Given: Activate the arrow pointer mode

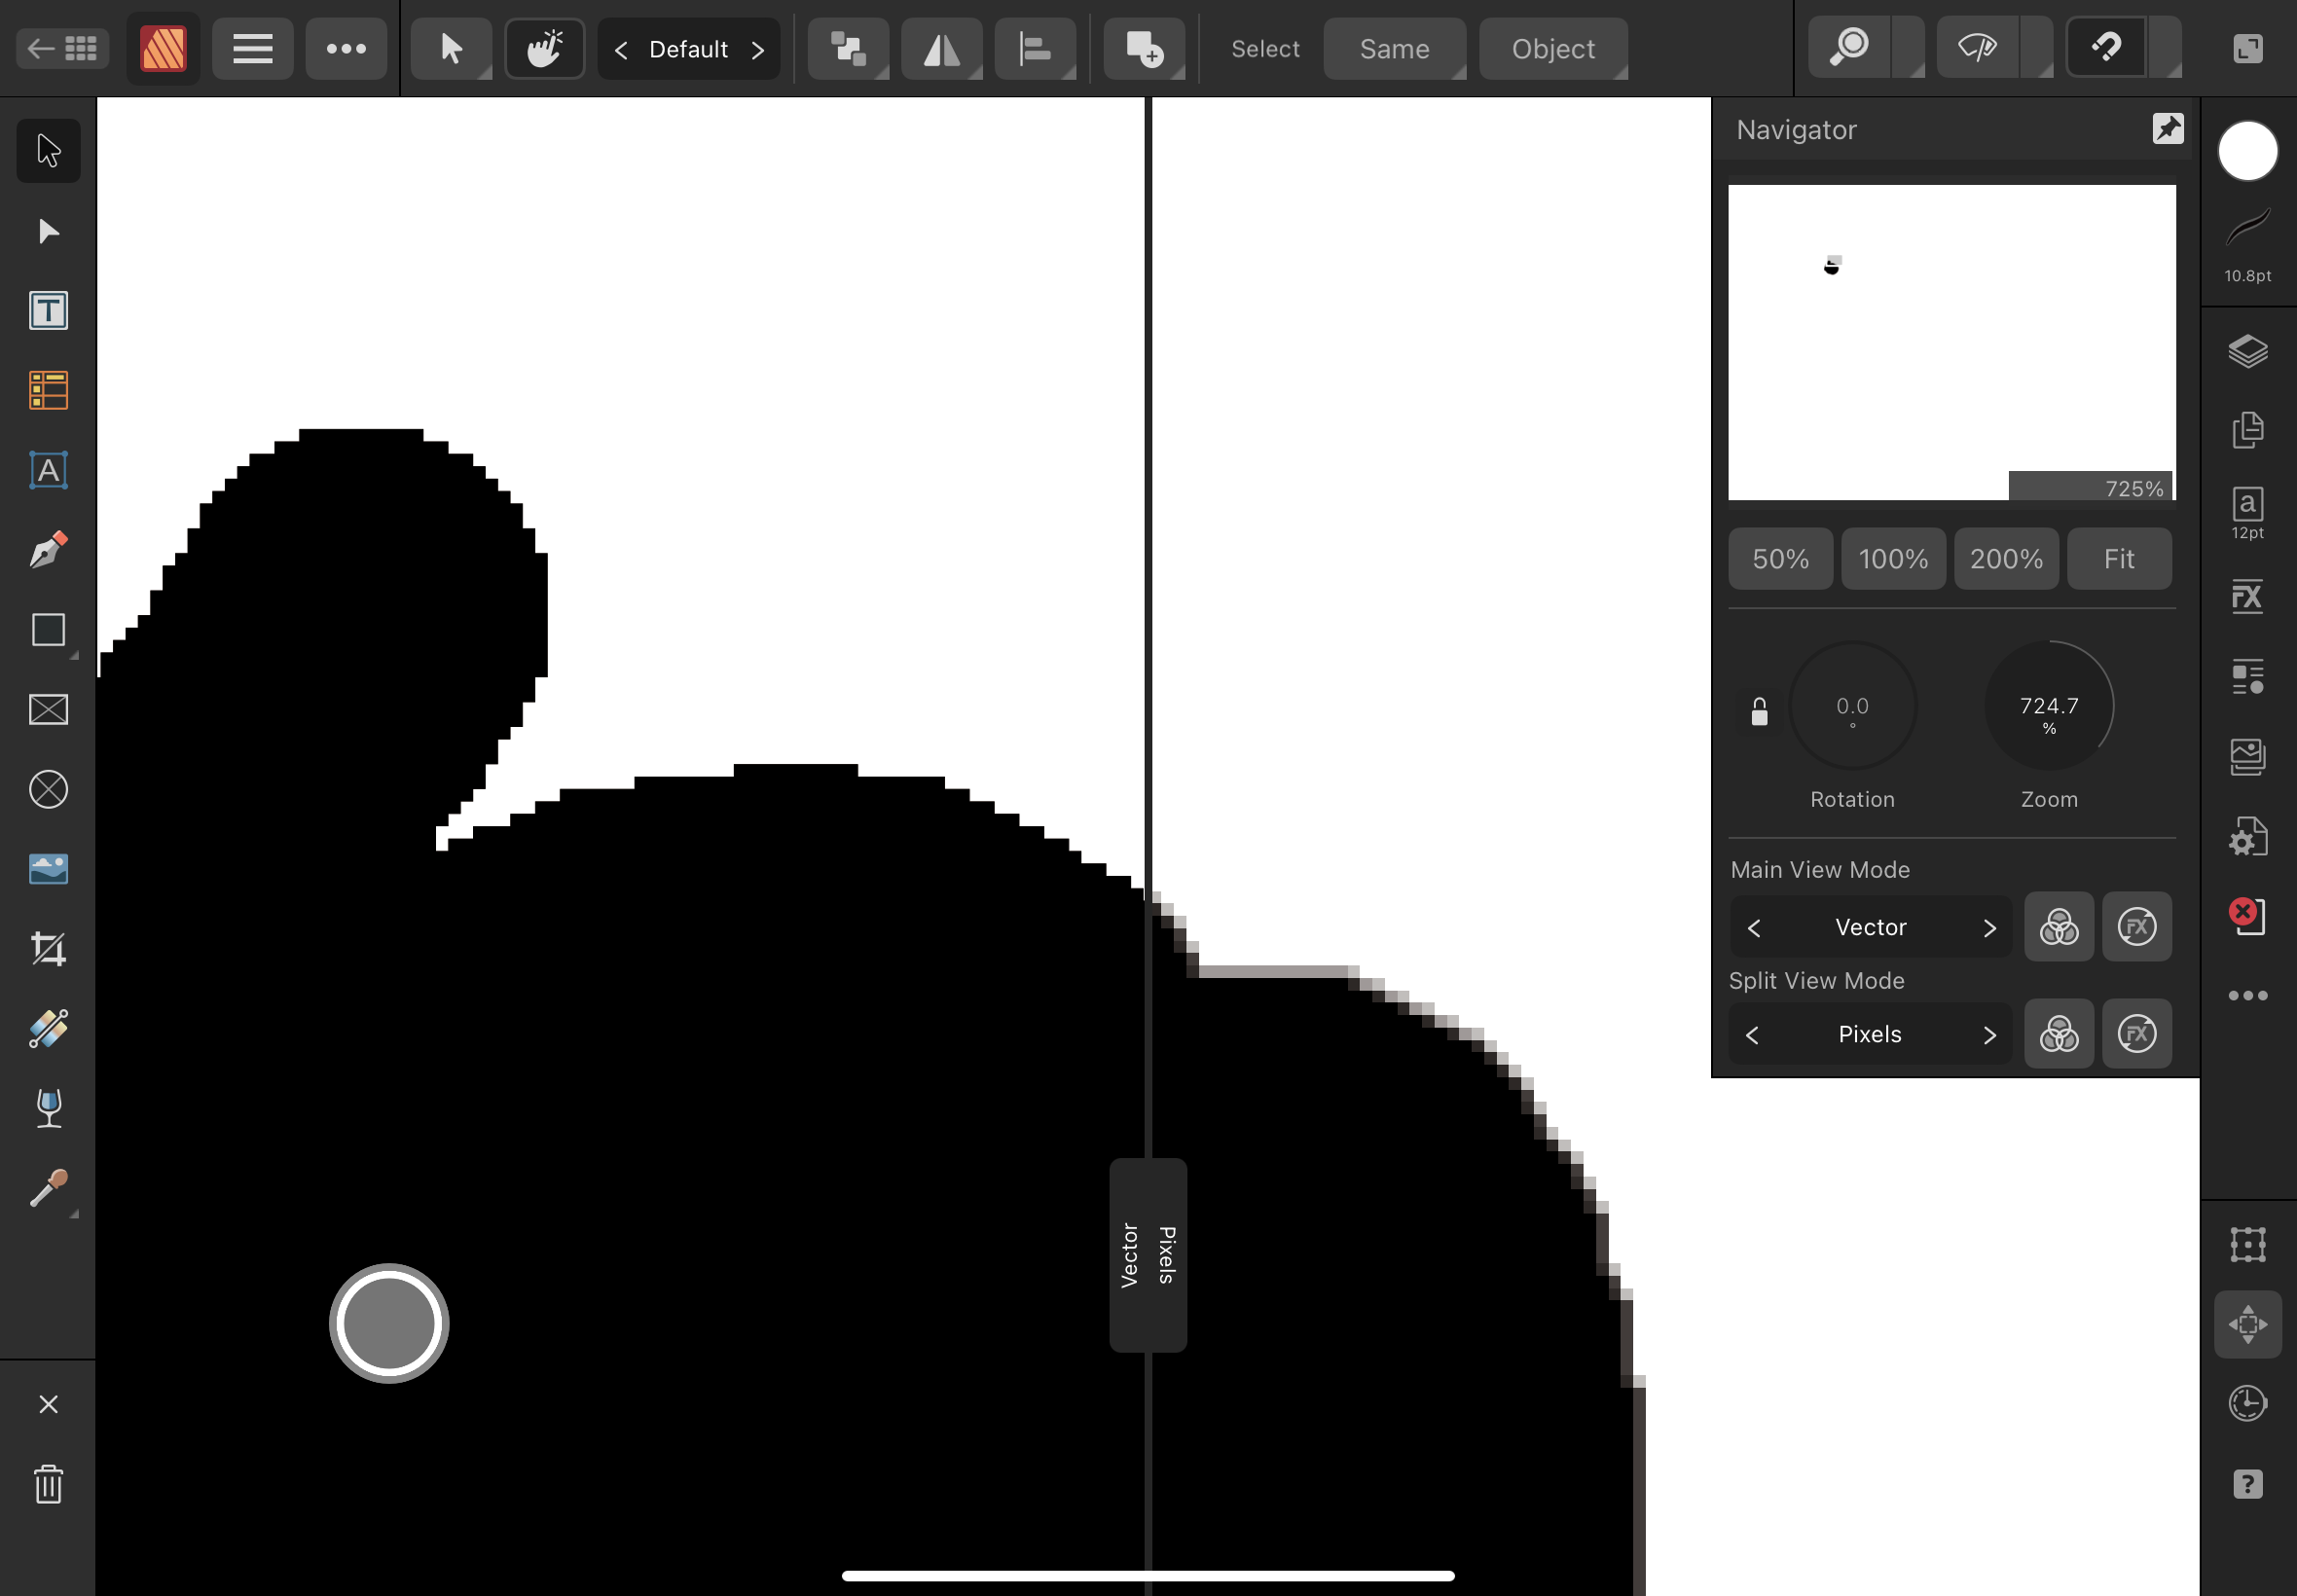Looking at the screenshot, I should click(451, 48).
